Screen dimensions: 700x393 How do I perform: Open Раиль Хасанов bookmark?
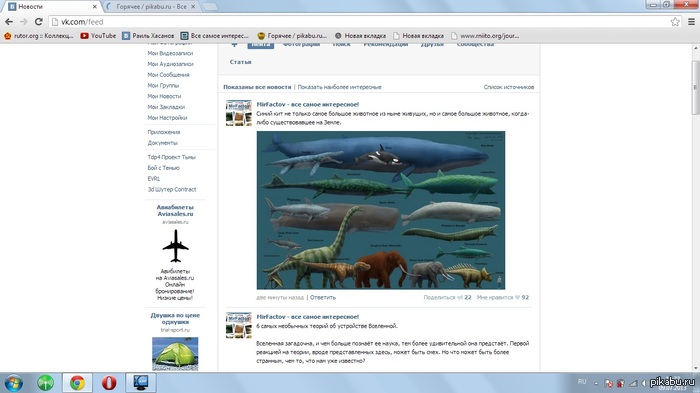(148, 36)
